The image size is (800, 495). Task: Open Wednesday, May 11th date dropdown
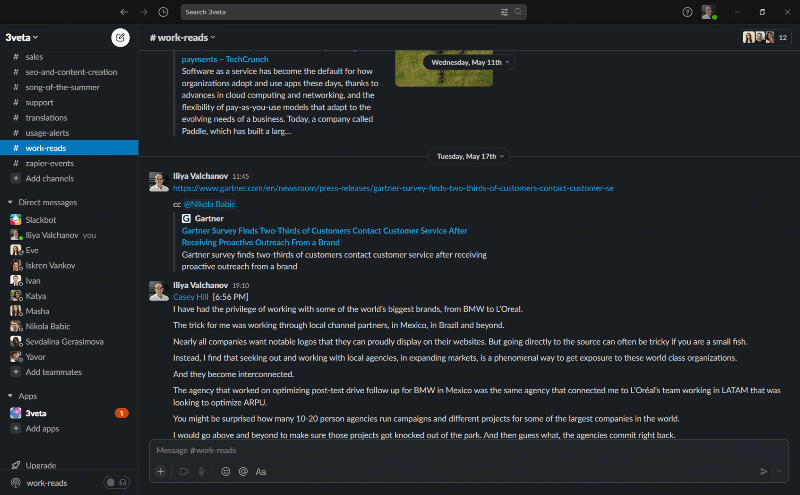(x=469, y=62)
